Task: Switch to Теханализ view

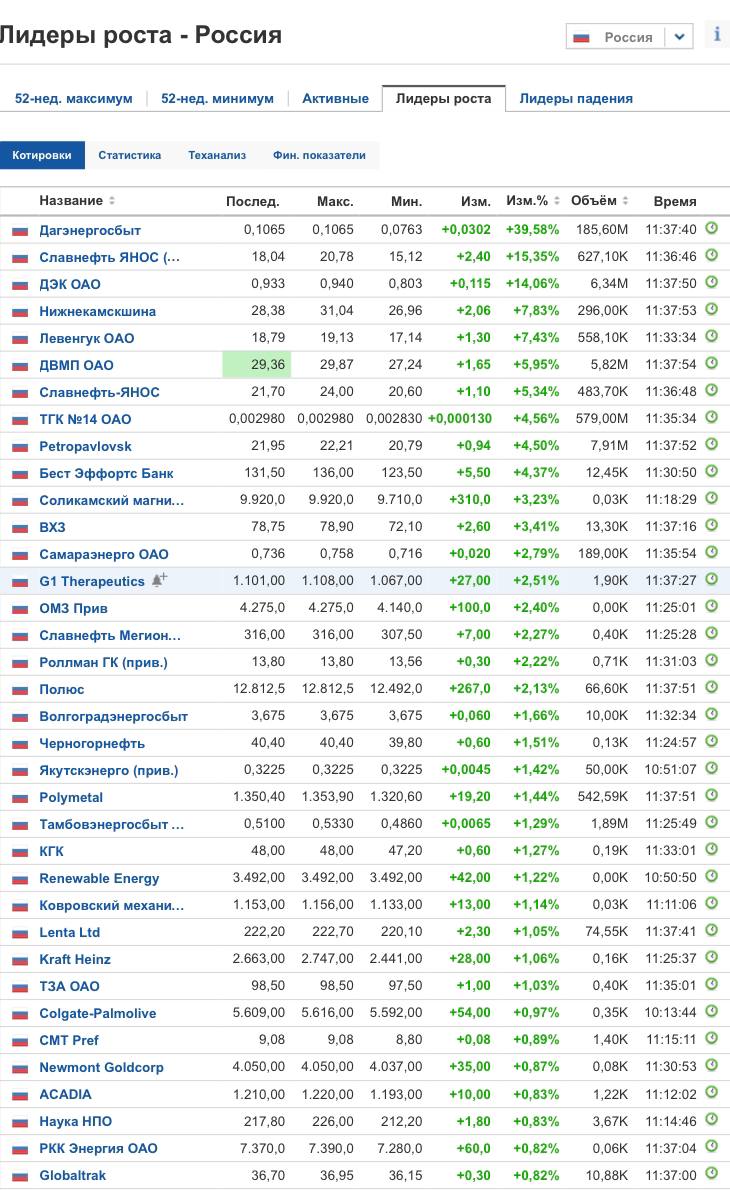Action: tap(217, 155)
